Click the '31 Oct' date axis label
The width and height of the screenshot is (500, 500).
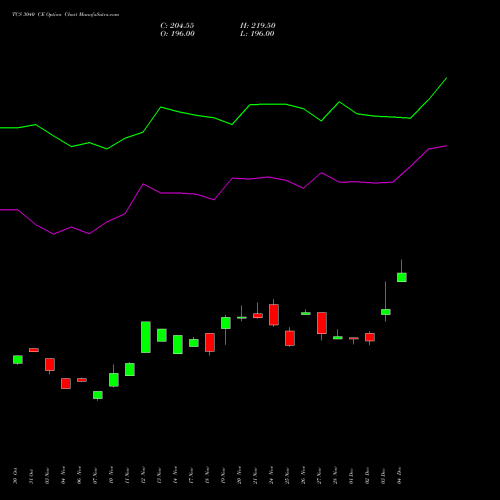click(x=31, y=476)
